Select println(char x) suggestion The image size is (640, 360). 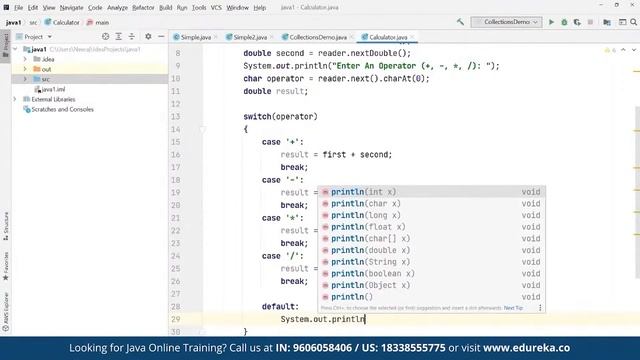pos(431,203)
